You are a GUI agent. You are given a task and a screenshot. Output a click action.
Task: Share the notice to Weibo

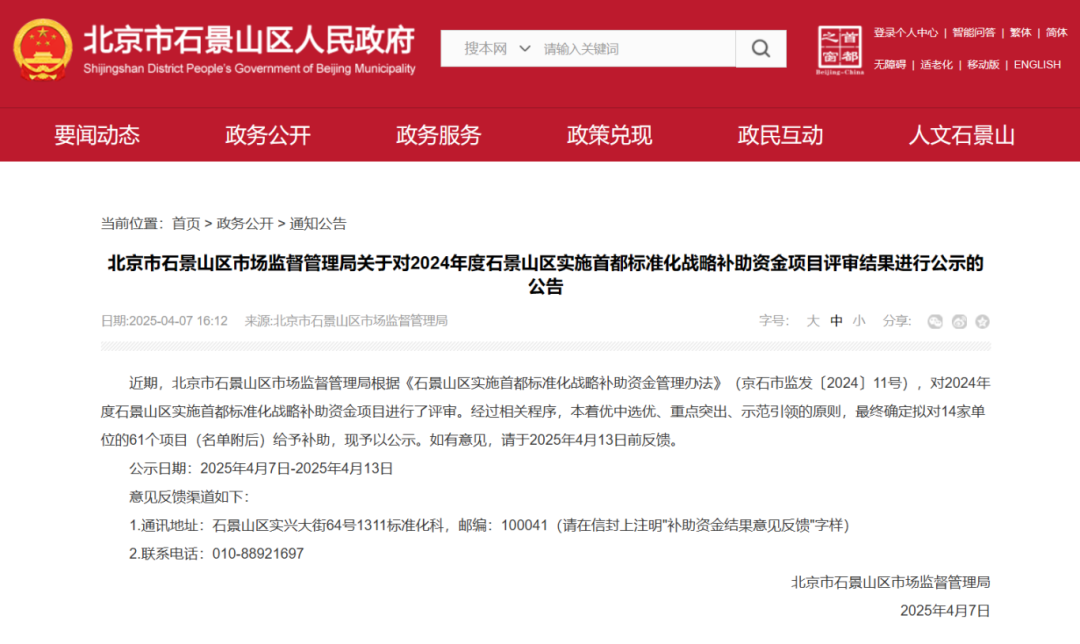958,322
